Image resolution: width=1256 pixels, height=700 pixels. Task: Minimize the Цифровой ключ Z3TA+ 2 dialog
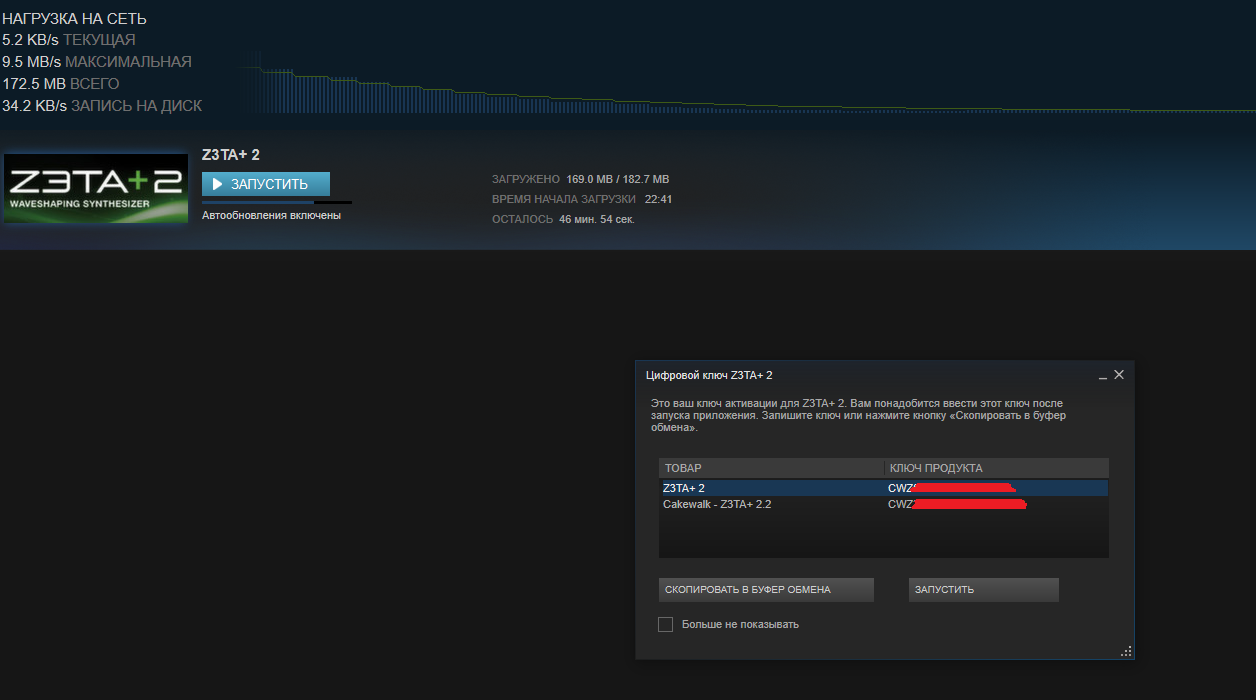[1102, 375]
